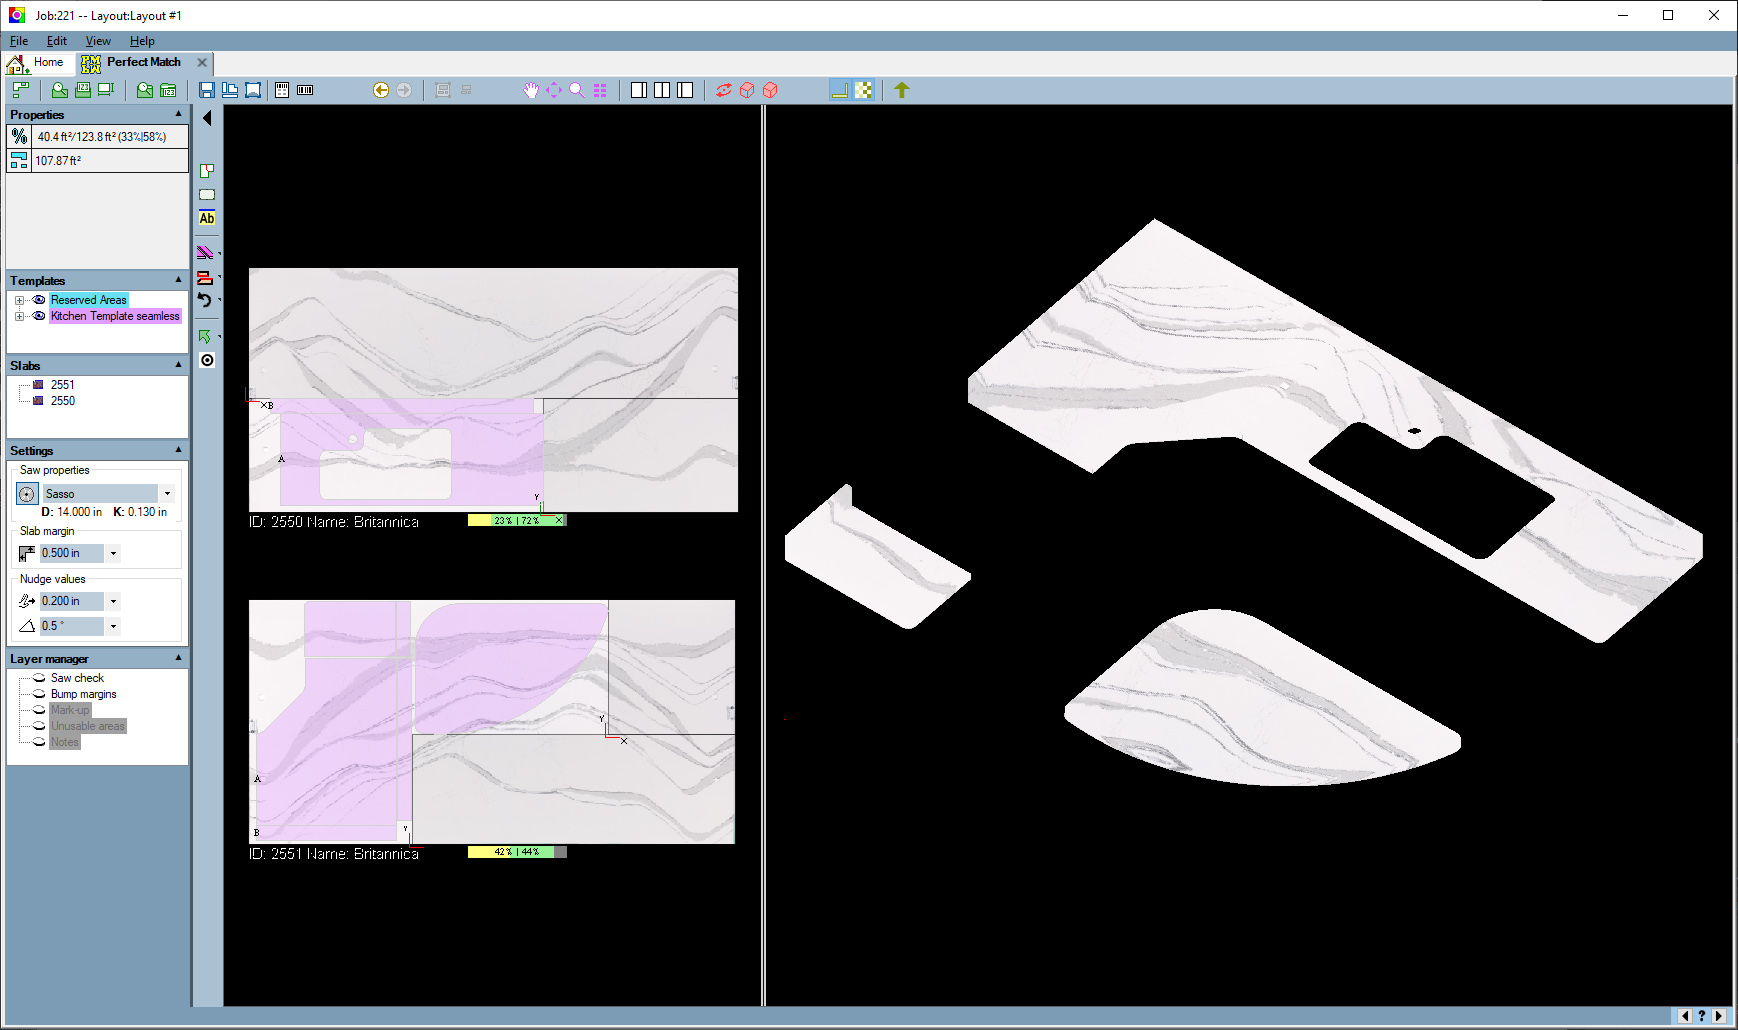This screenshot has height=1030, width=1738.
Task: Click the barcode toolbar icon
Action: [x=305, y=90]
